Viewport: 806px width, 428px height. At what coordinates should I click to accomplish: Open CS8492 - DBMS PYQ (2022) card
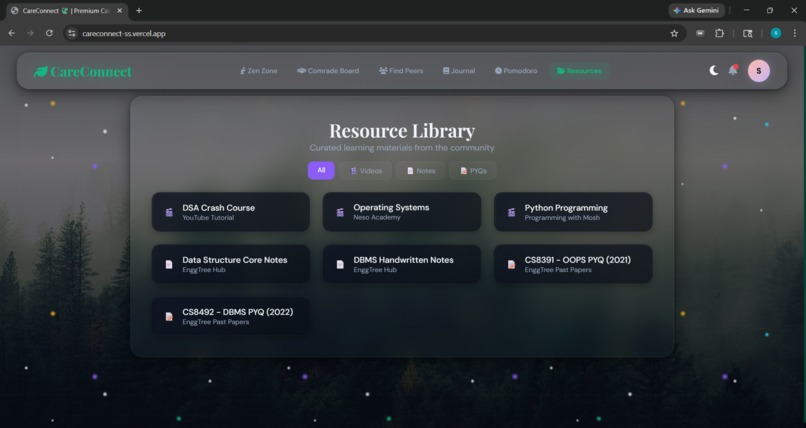(x=231, y=316)
